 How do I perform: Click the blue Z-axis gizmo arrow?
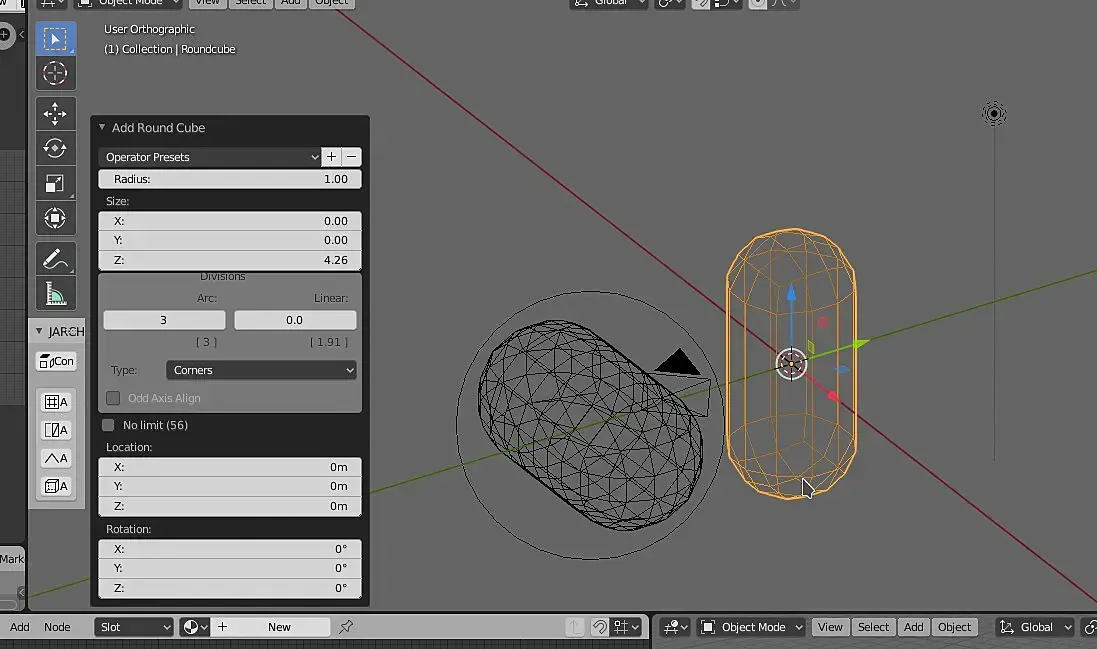coord(791,292)
